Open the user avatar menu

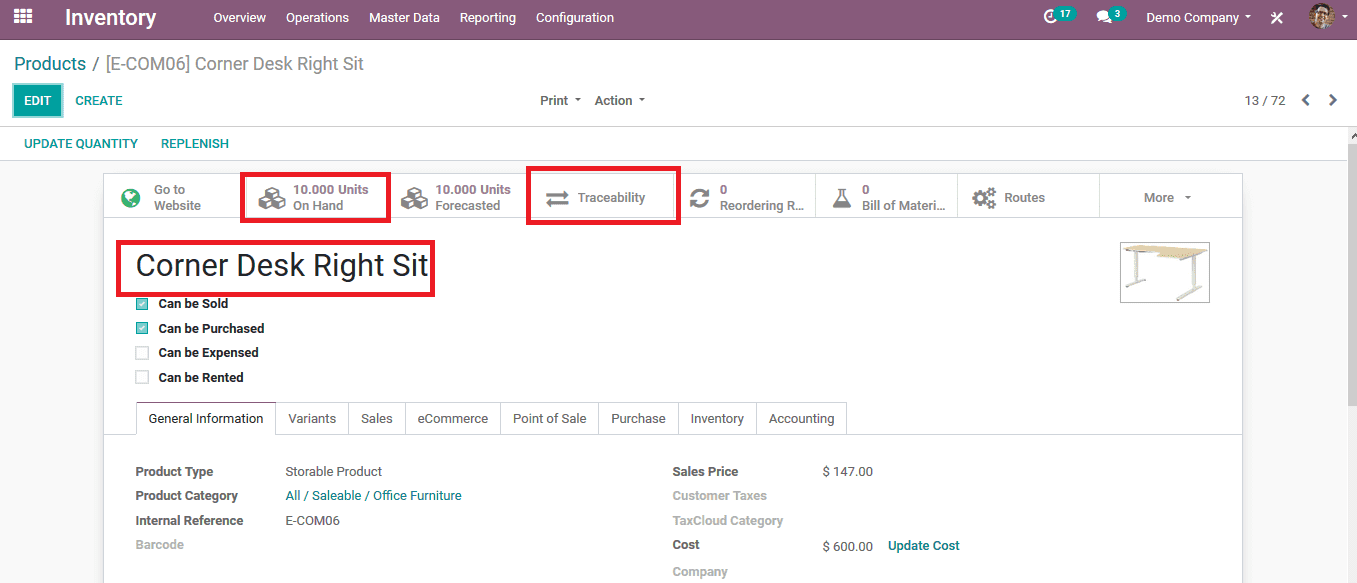tap(1328, 16)
